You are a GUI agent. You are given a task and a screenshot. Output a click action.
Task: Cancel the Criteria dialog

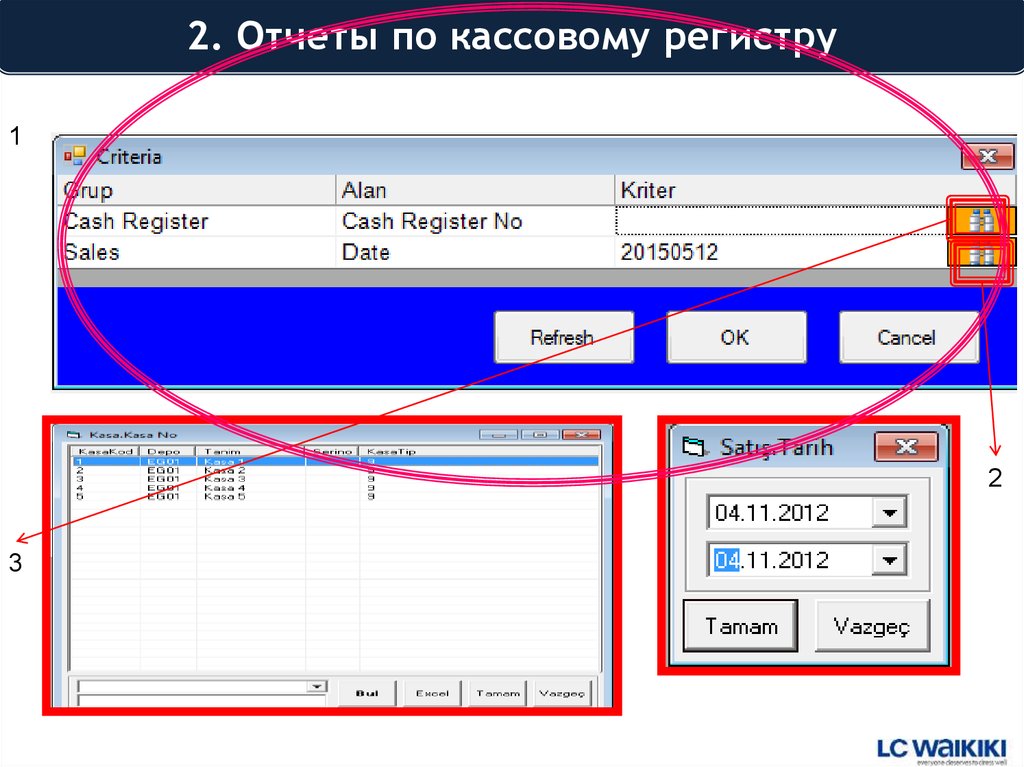point(908,337)
